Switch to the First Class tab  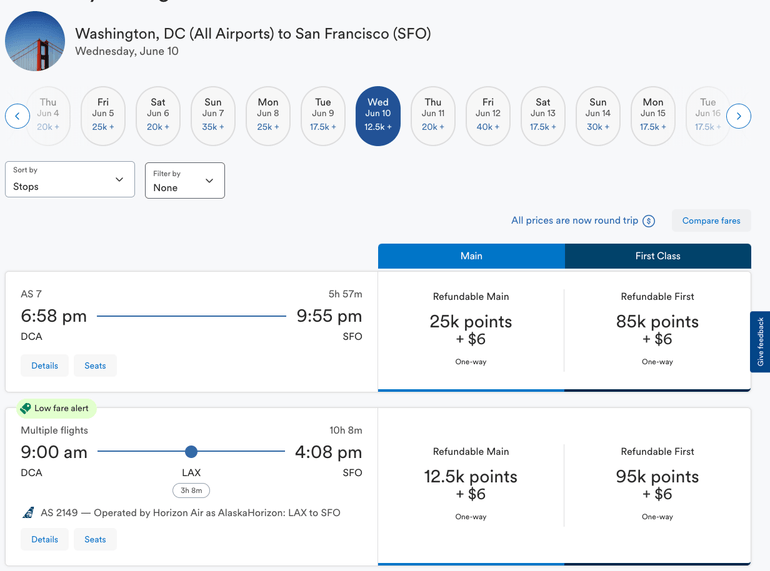point(657,256)
